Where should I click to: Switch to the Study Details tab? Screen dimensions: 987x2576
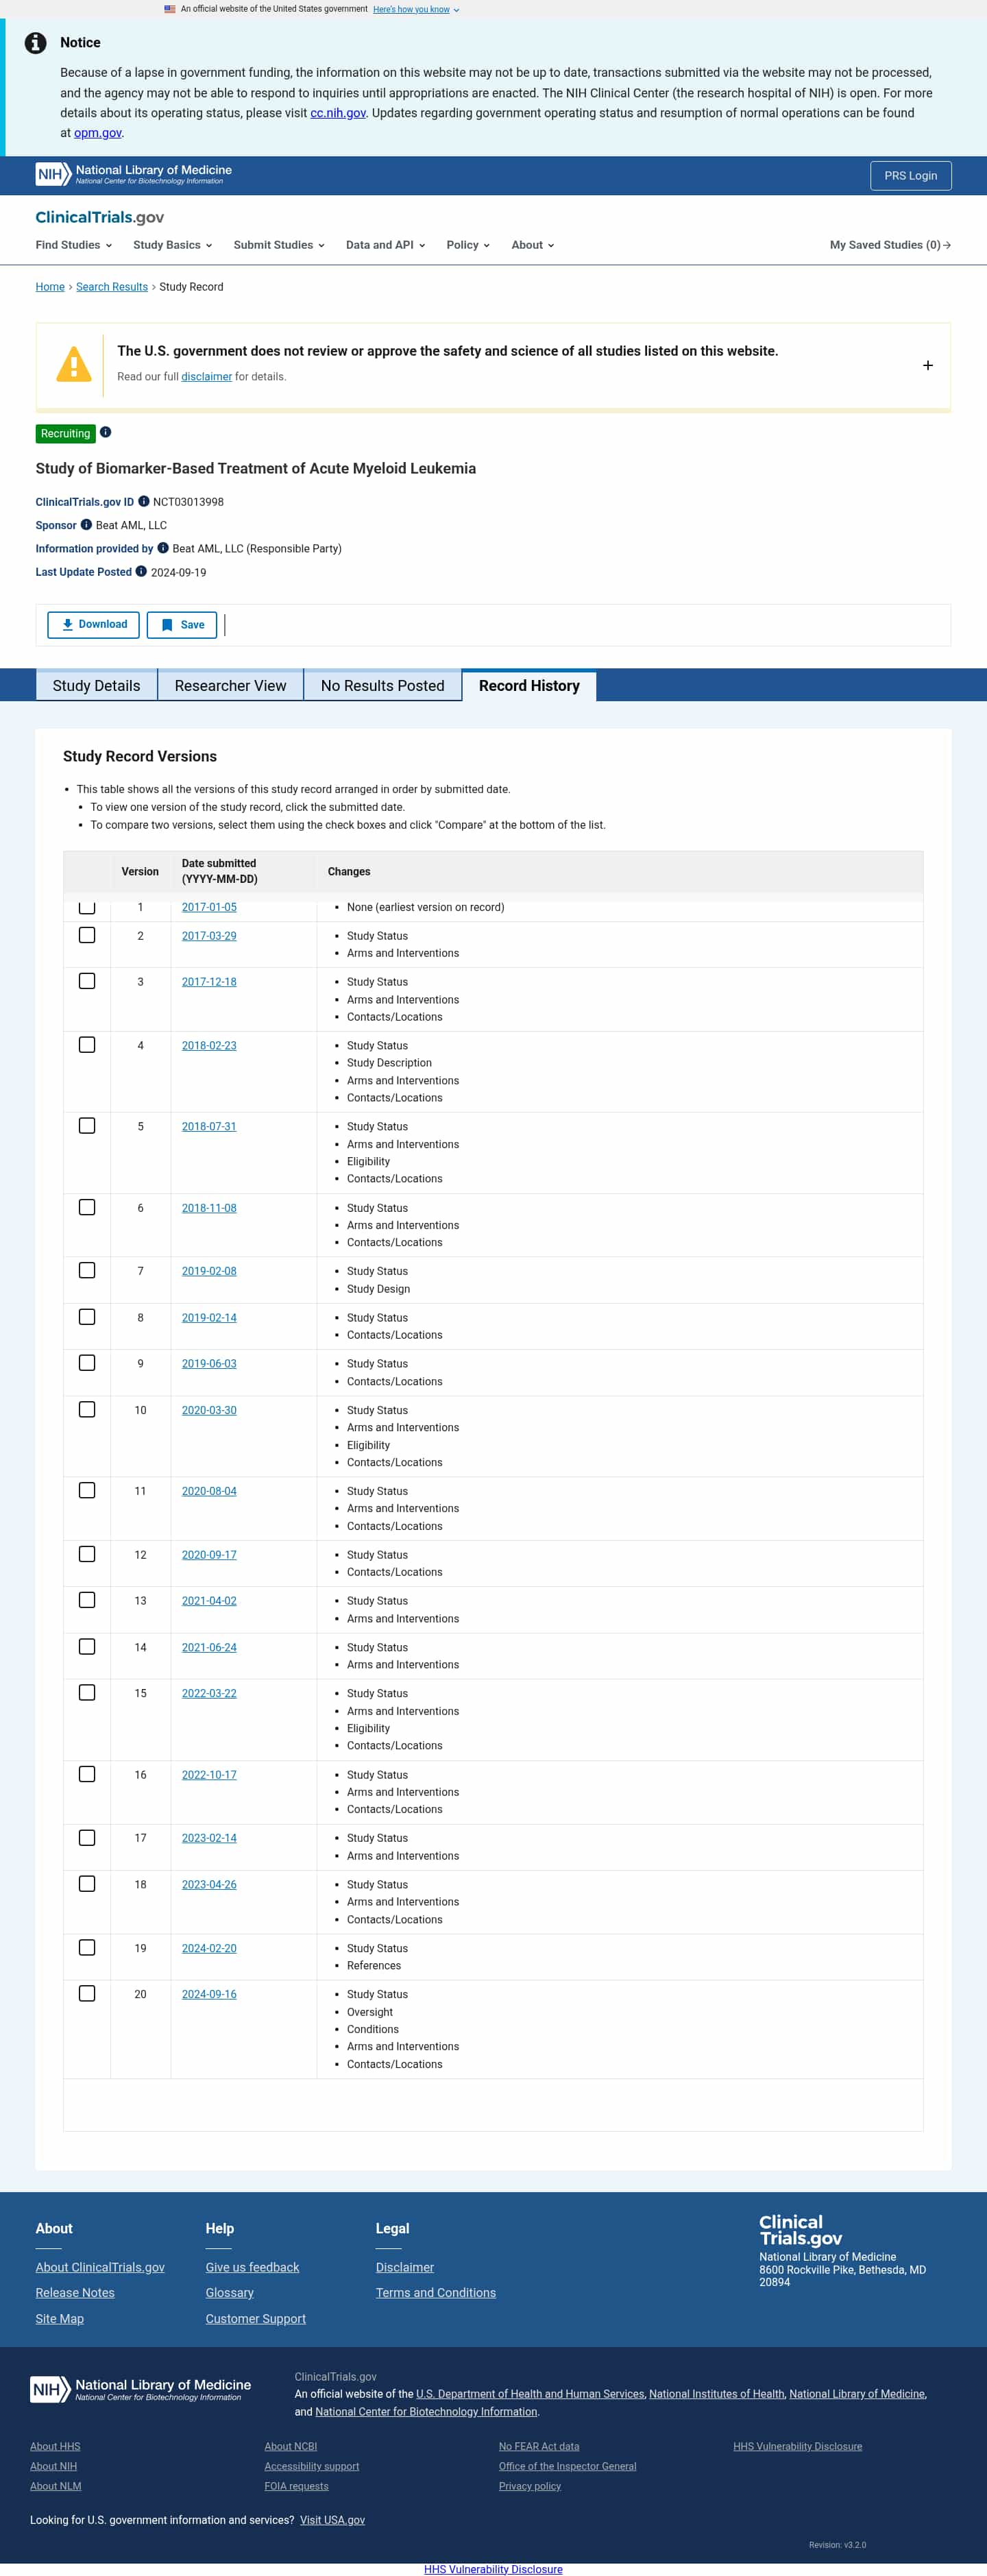(x=96, y=685)
